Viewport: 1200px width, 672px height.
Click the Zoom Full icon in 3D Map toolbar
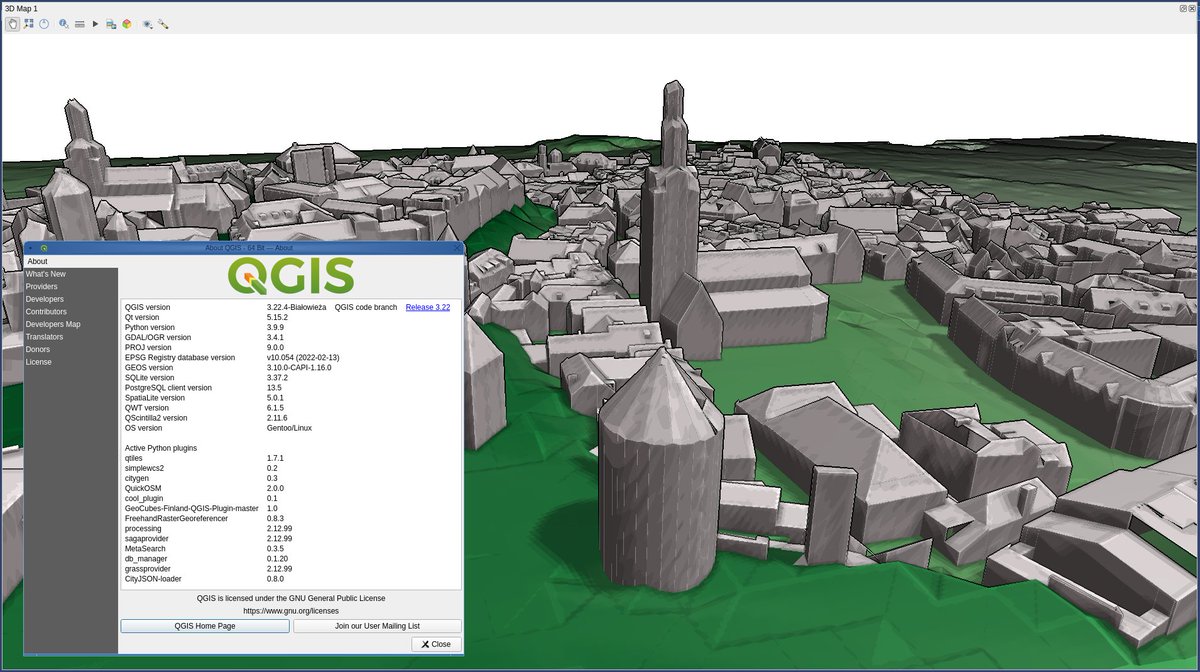pos(29,24)
